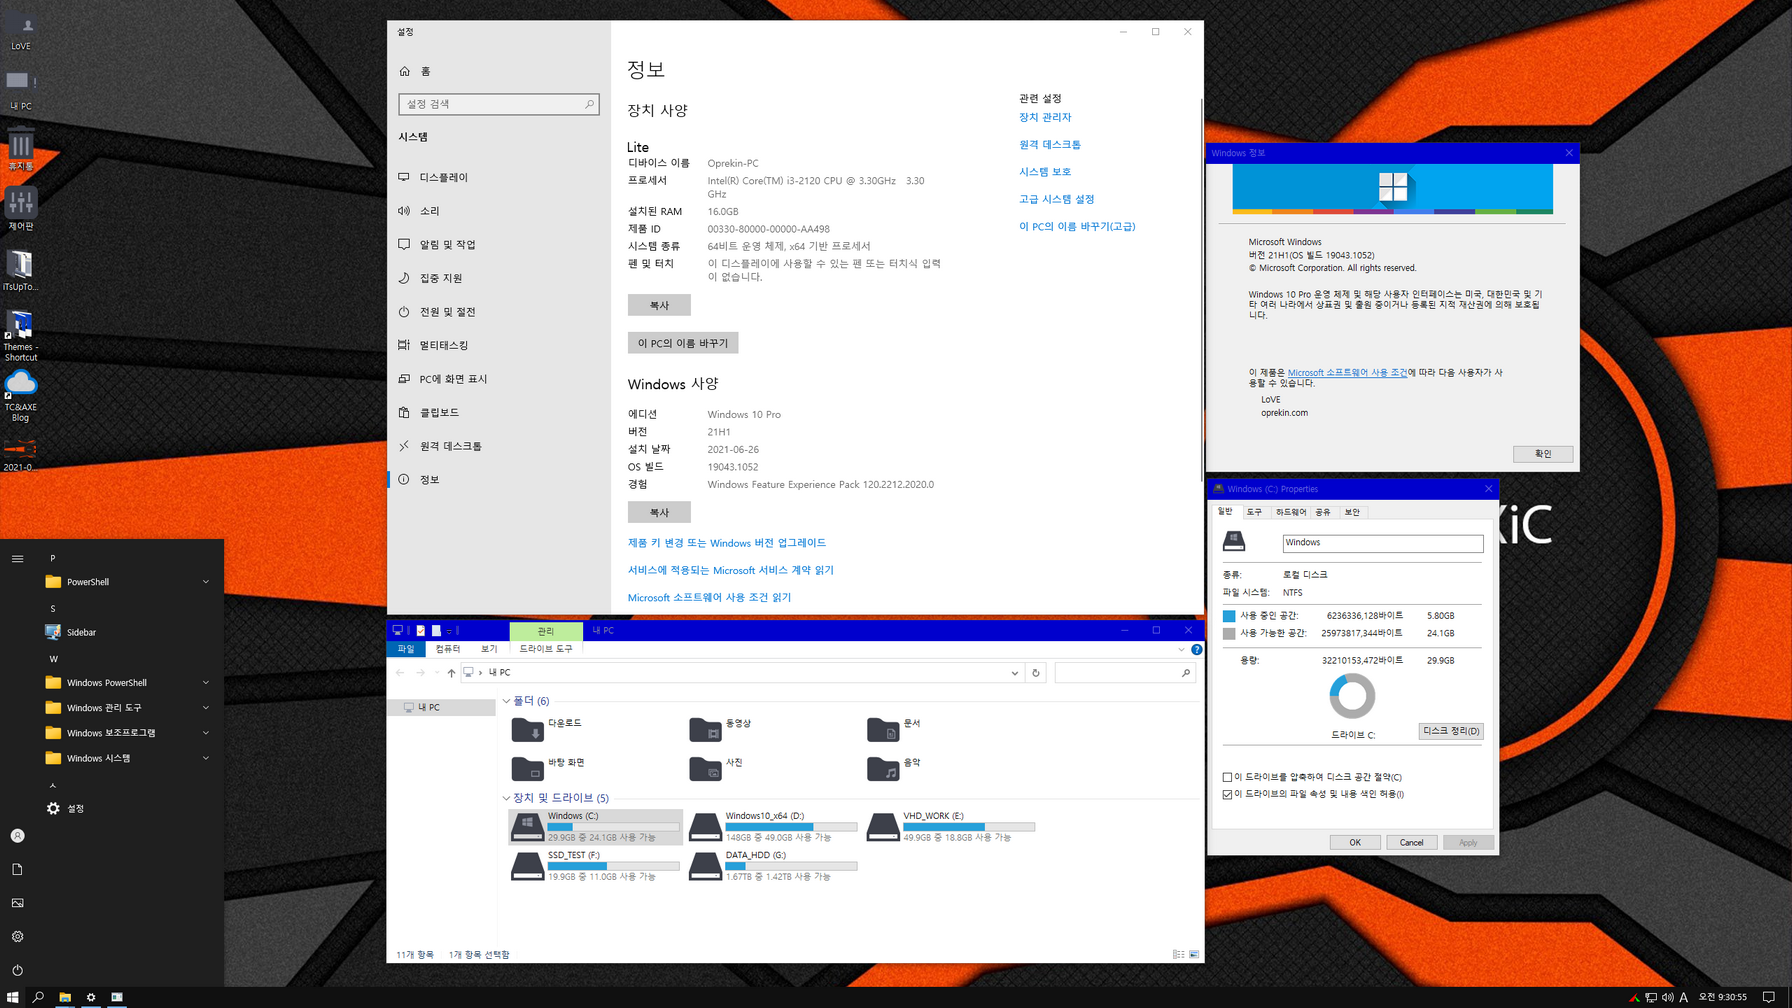Open the TC&AXE Blog cloud icon
Viewport: 1792px width, 1008px height.
point(21,396)
